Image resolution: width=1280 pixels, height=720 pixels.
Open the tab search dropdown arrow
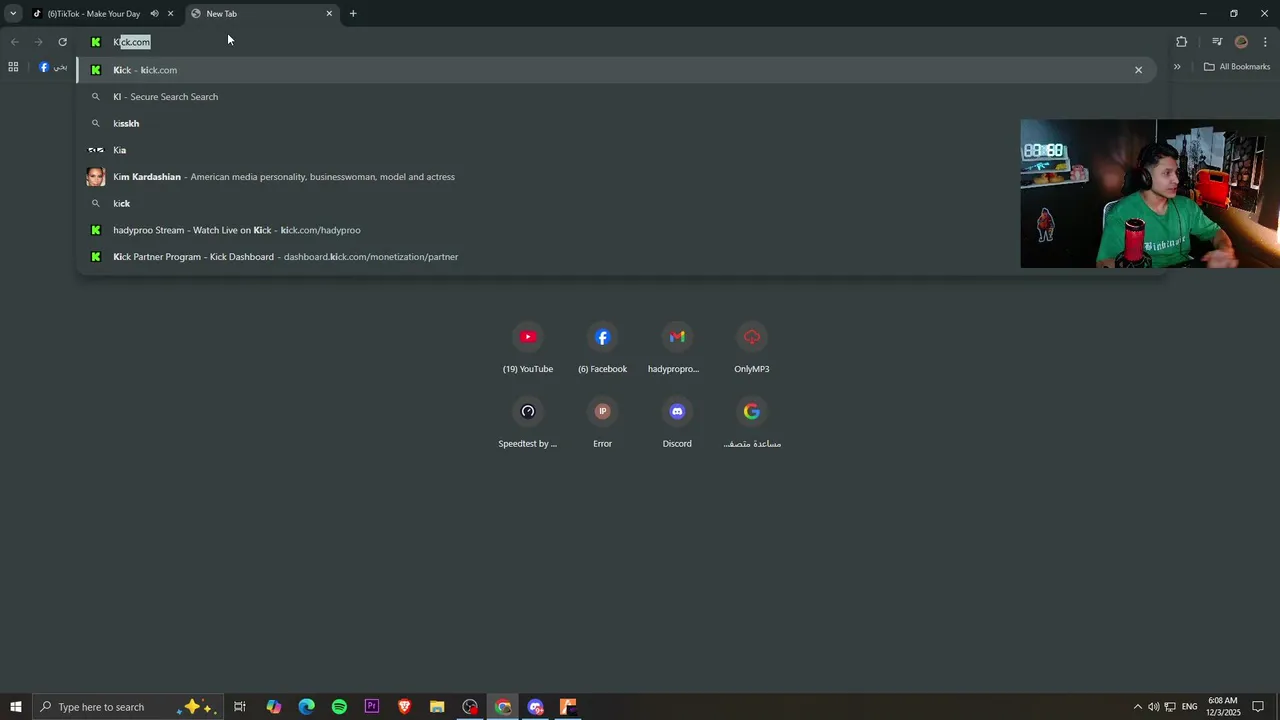(x=12, y=14)
